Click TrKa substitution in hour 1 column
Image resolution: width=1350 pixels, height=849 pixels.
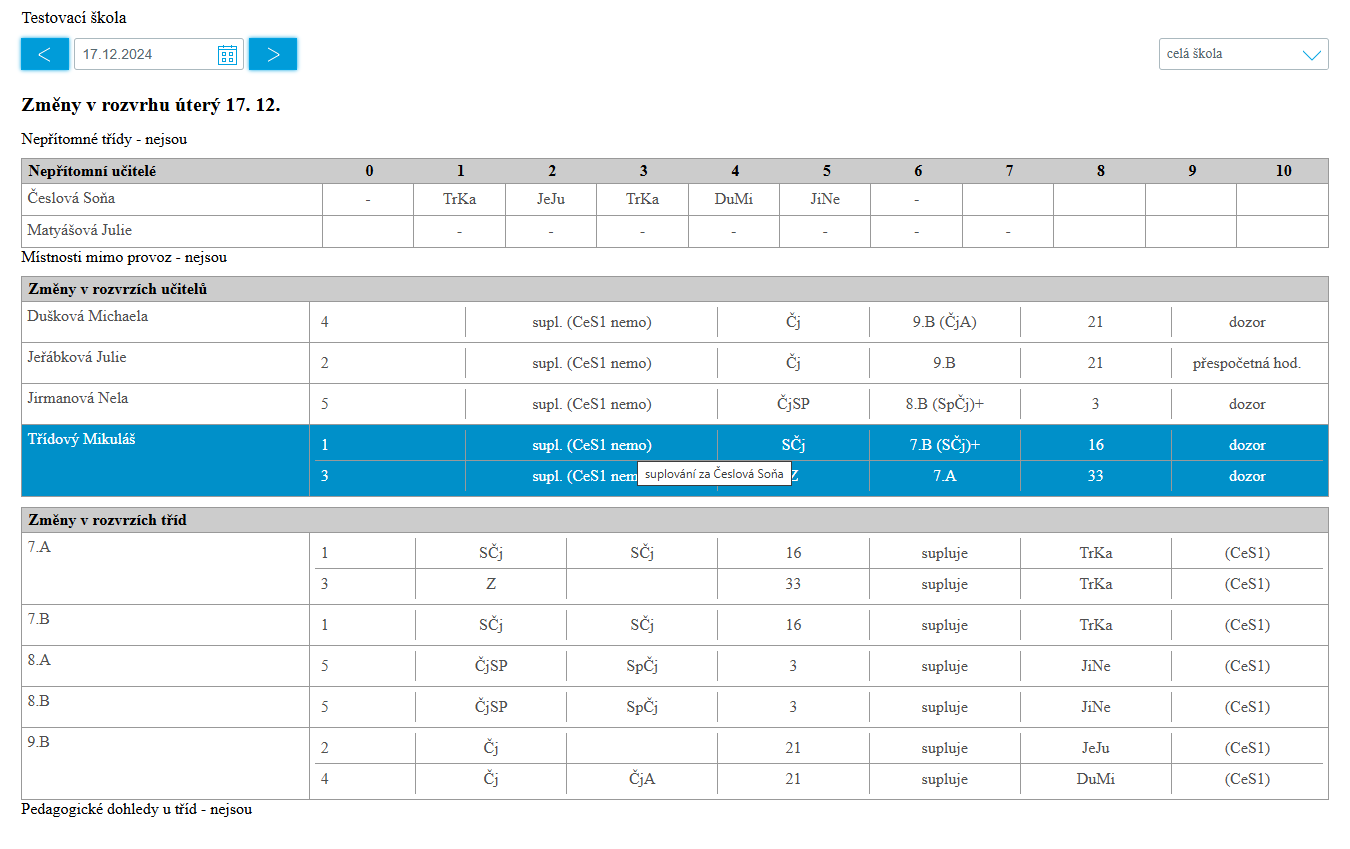click(x=460, y=199)
